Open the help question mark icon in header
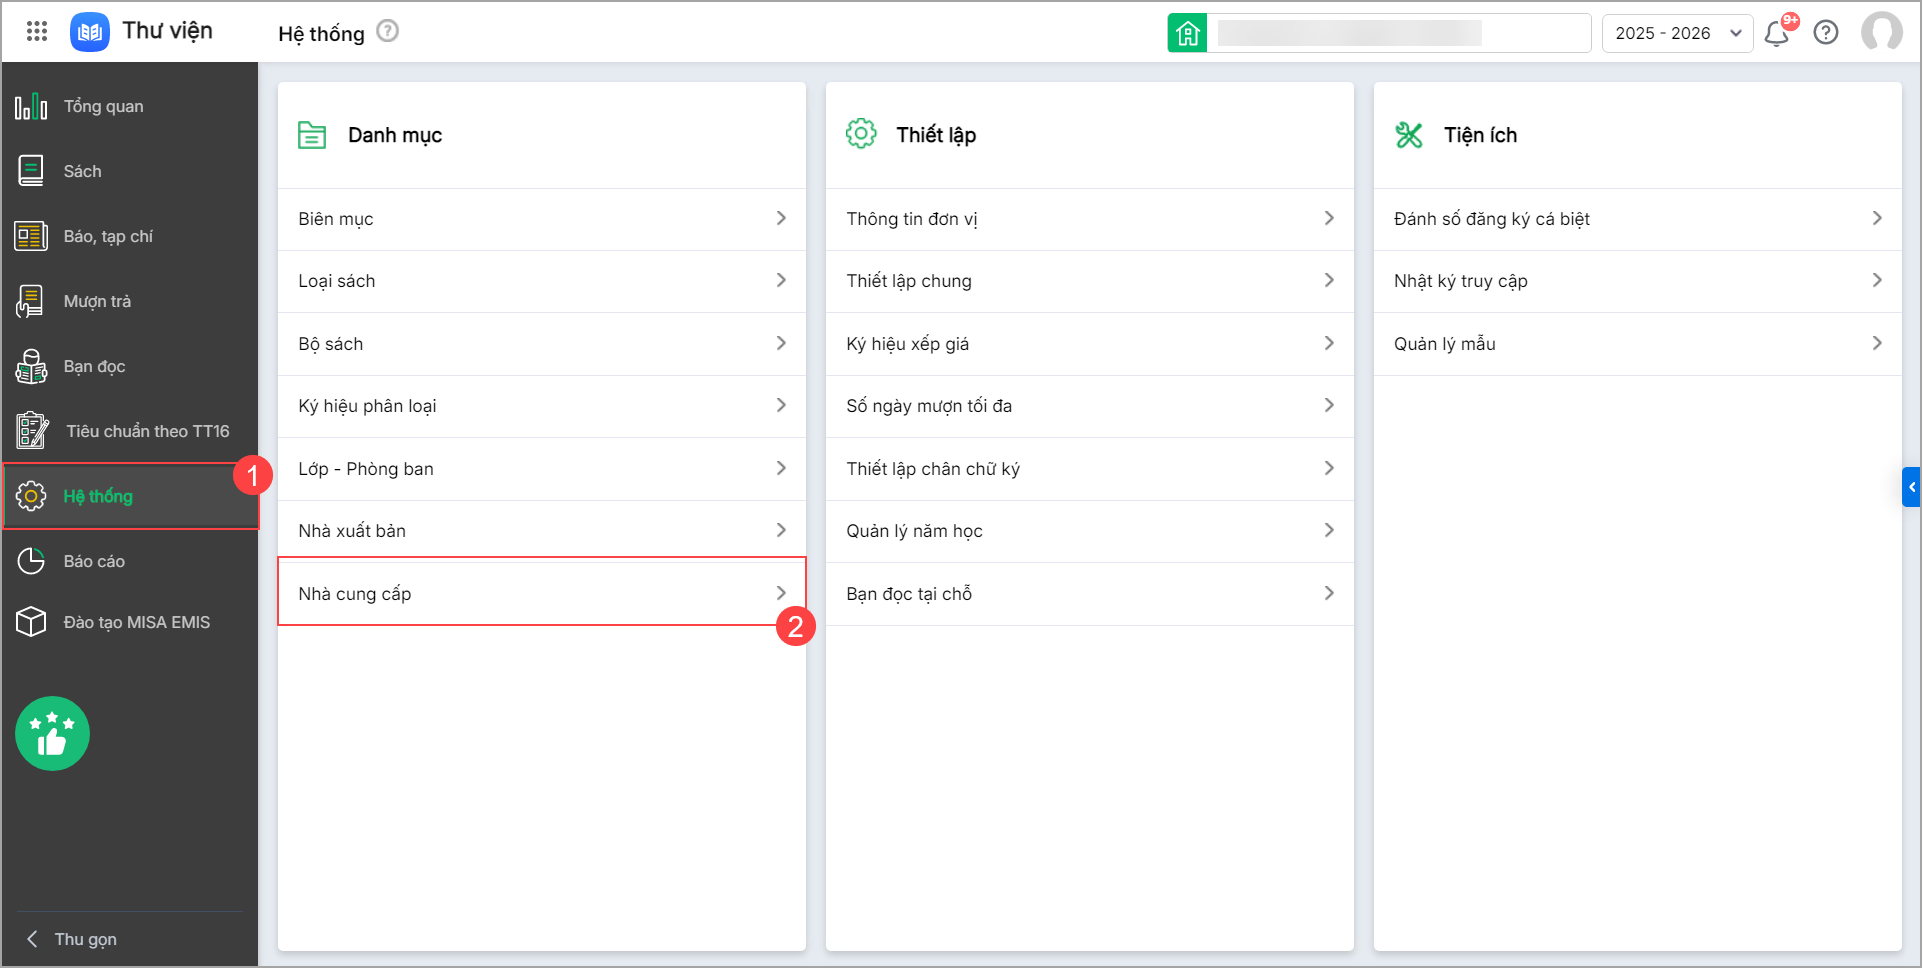 pos(1826,33)
